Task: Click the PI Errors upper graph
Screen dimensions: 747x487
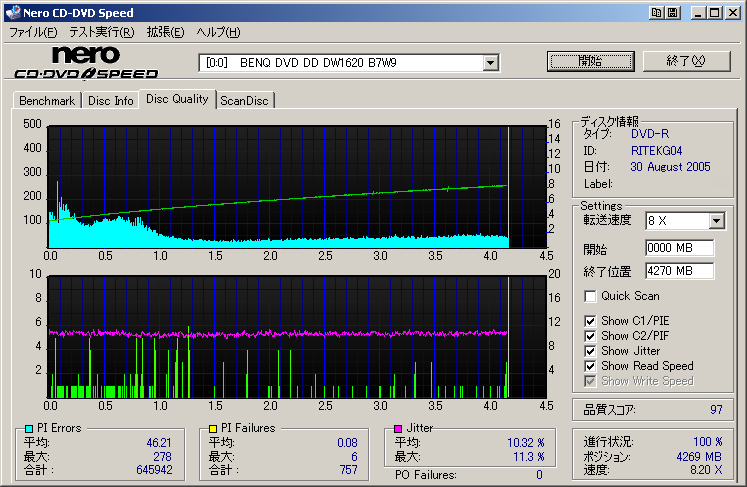Action: tap(296, 187)
